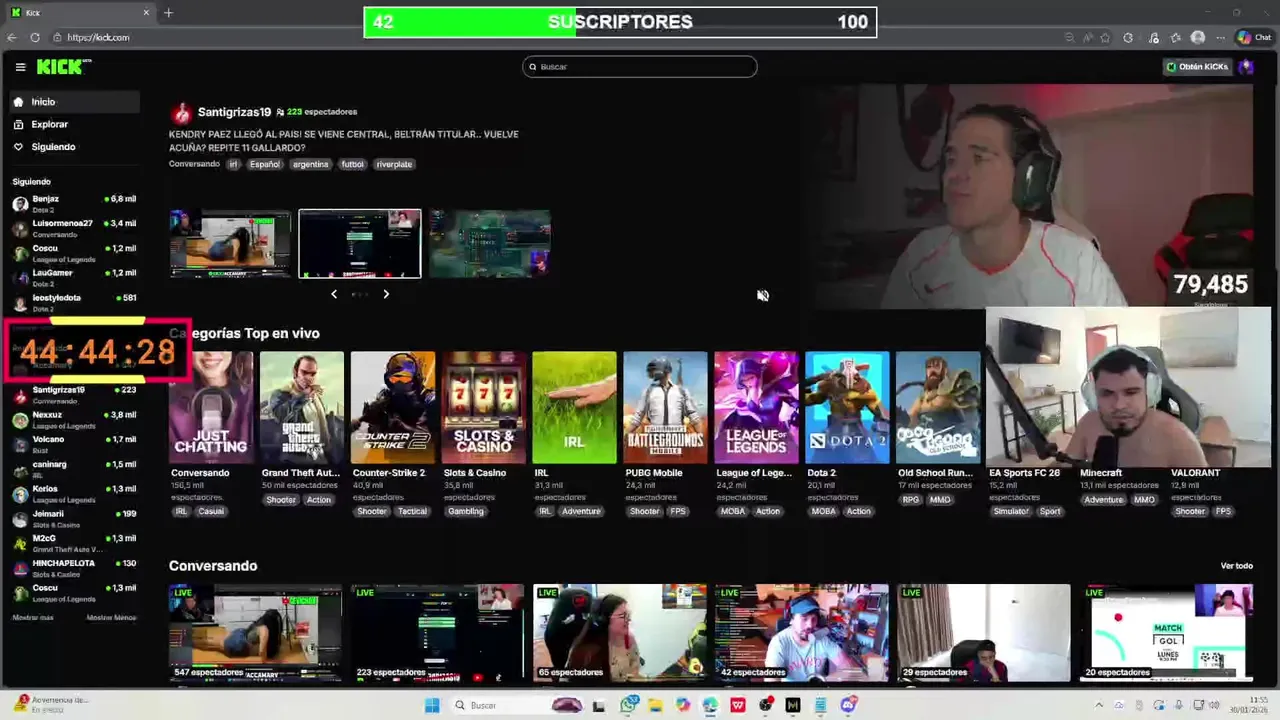The image size is (1280, 720).
Task: Click the Simulator tag under EA Sports FC 26
Action: (x=1011, y=511)
